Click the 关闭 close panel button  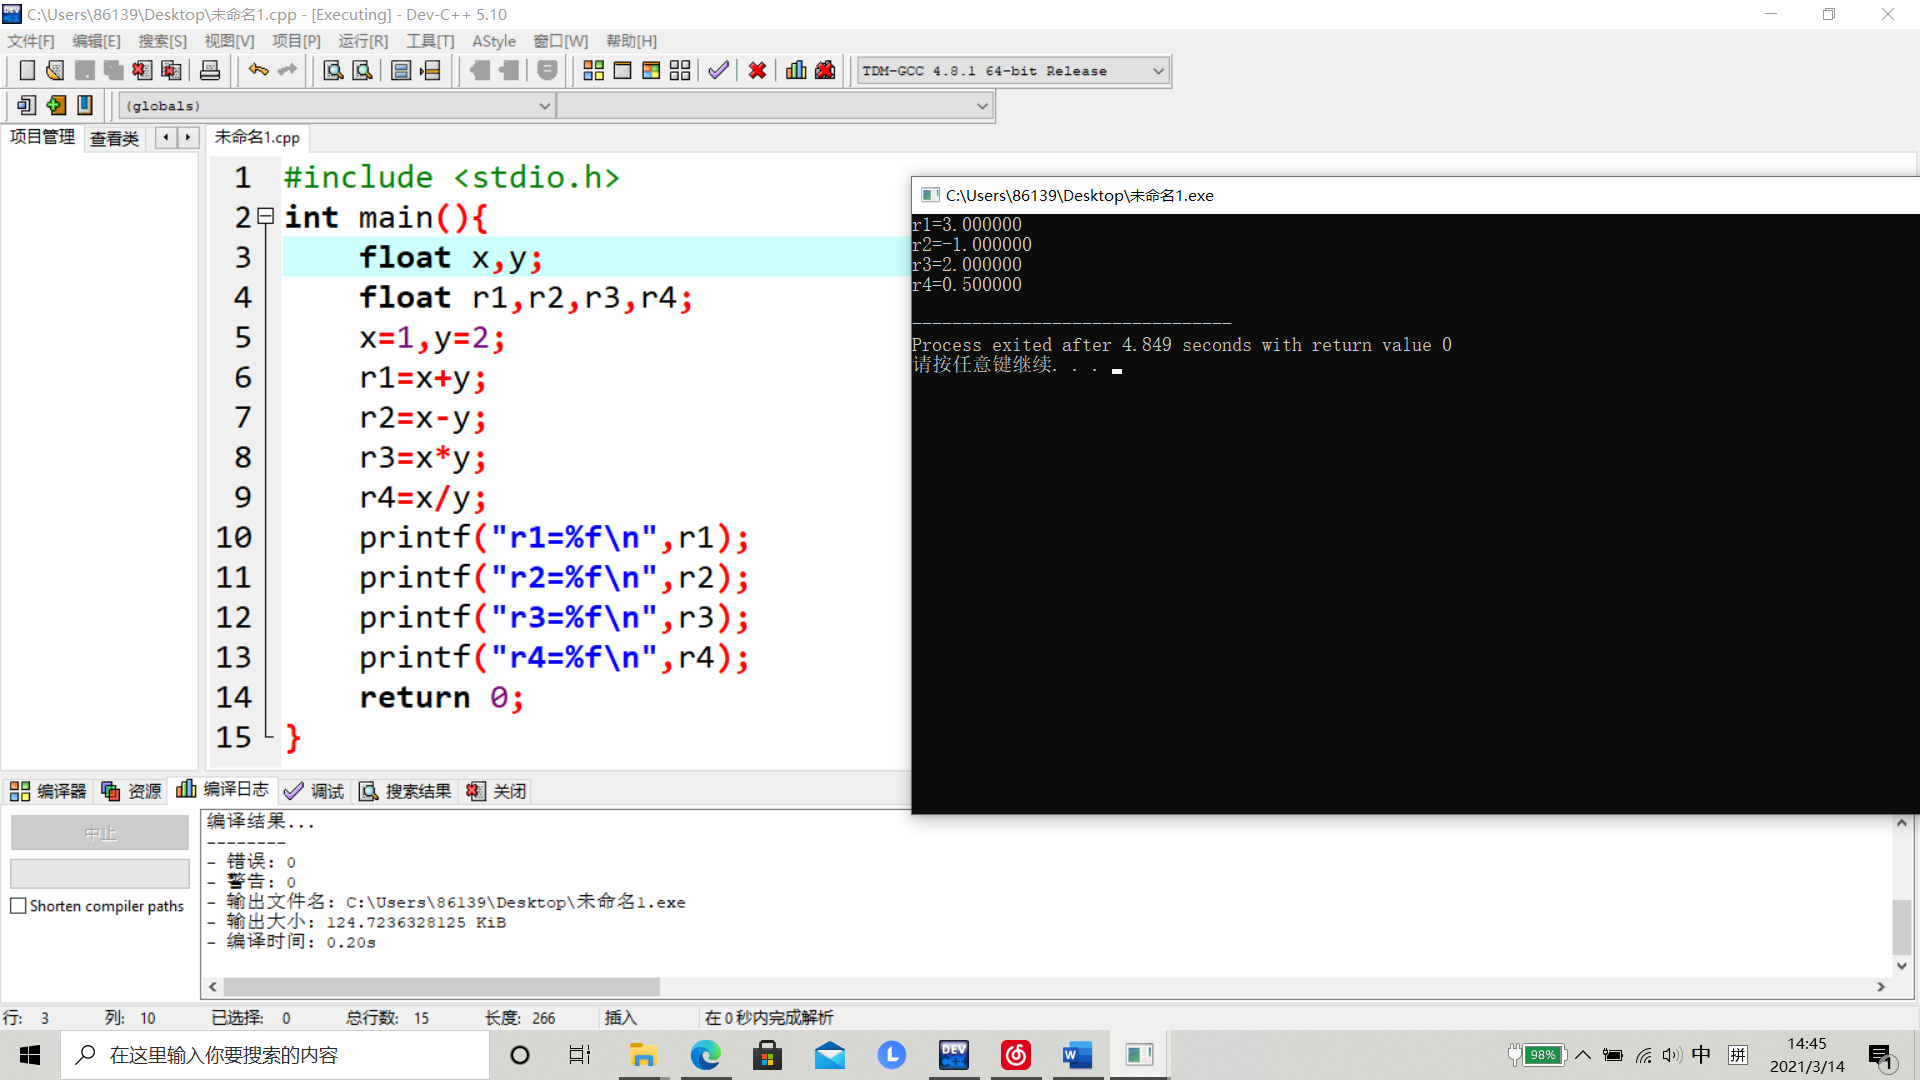point(497,791)
